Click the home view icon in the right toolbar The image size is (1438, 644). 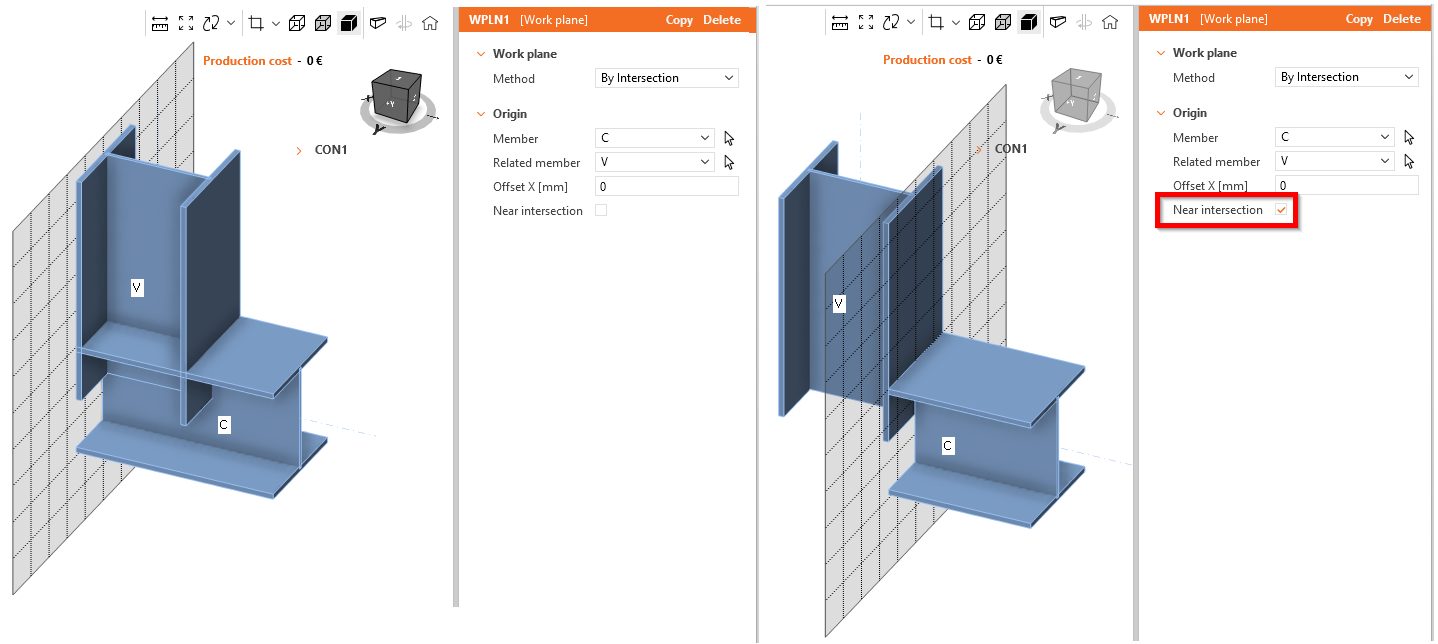(1110, 22)
